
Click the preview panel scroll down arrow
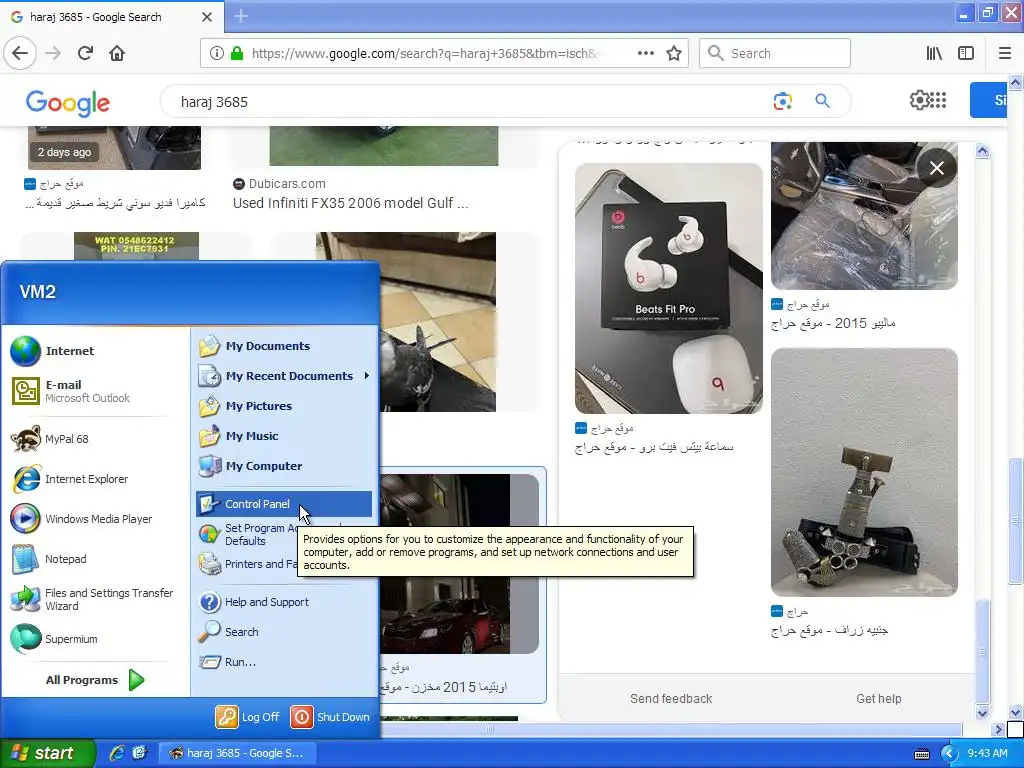point(982,713)
